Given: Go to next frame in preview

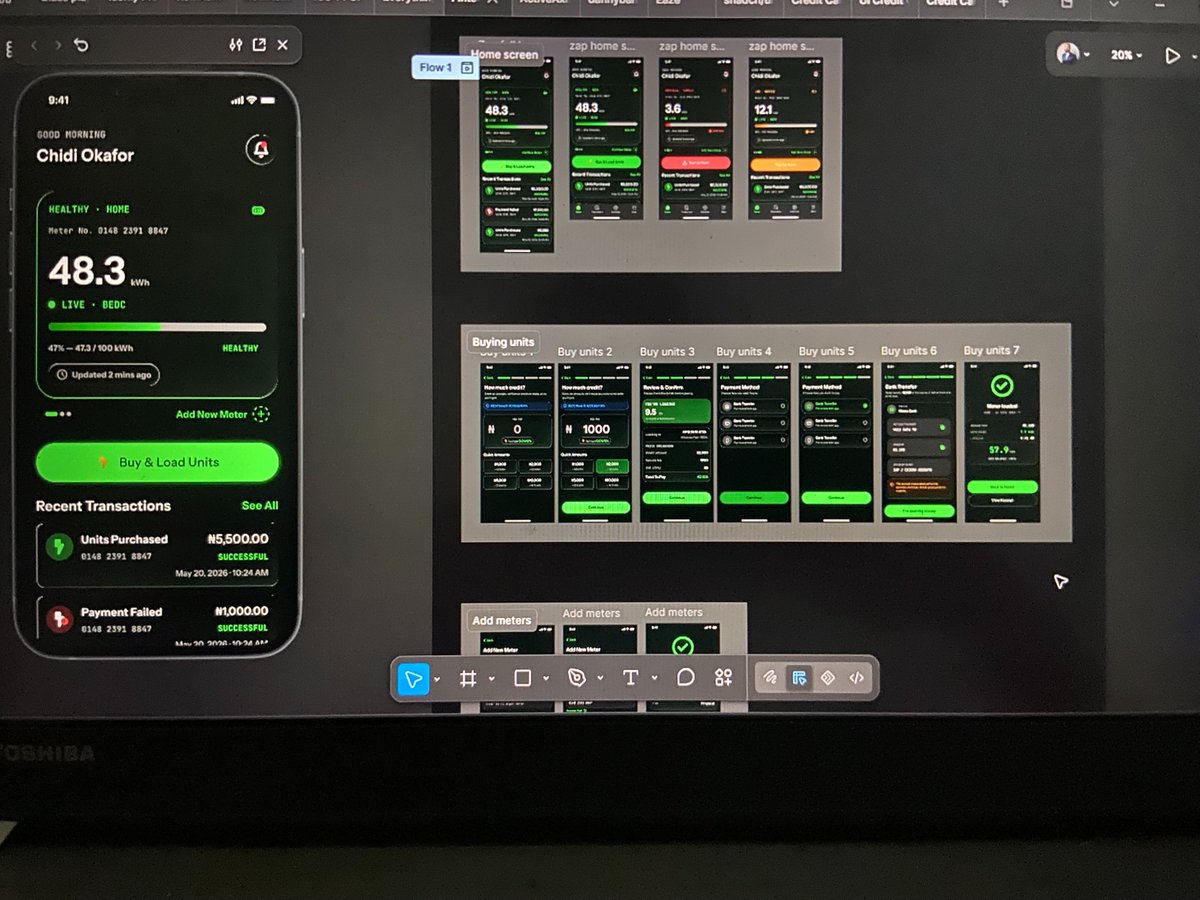Looking at the screenshot, I should point(57,45).
